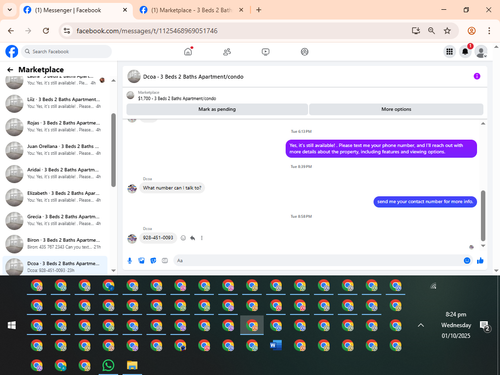Open Word from the taskbar
Image resolution: width=500 pixels, height=375 pixels.
276,345
